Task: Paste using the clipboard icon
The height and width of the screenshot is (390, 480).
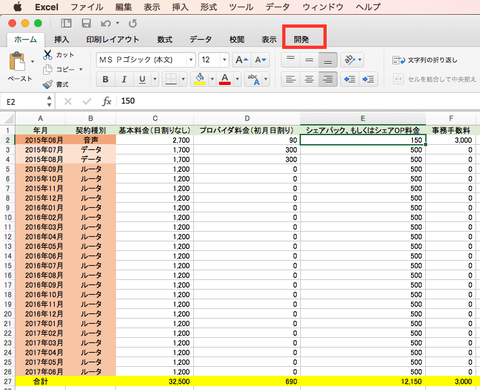Action: [17, 62]
